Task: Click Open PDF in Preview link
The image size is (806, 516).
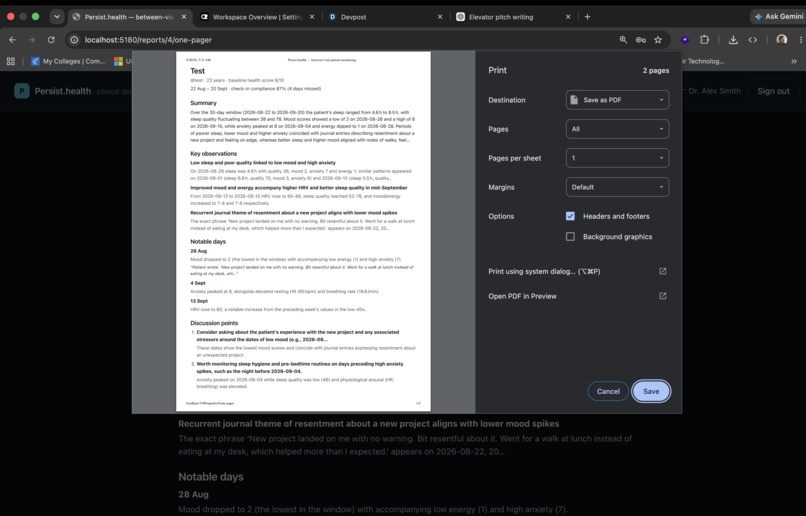Action: coord(522,296)
